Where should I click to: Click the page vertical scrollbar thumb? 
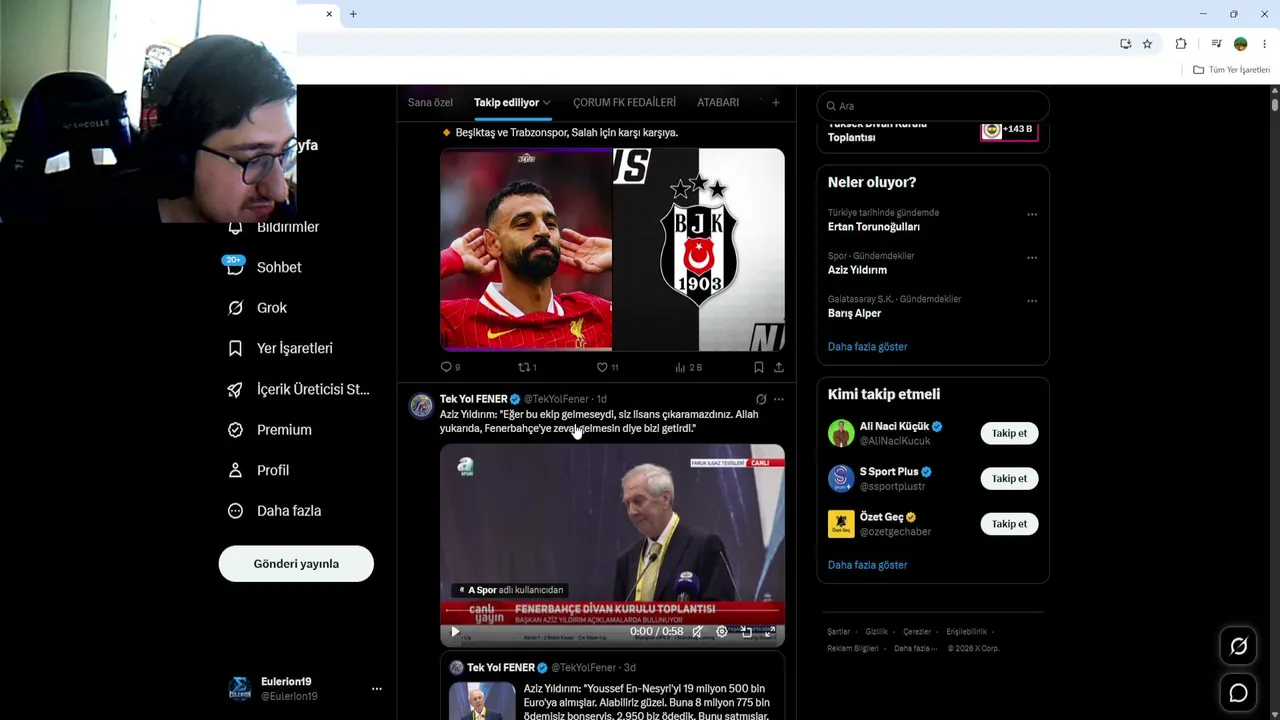1275,105
